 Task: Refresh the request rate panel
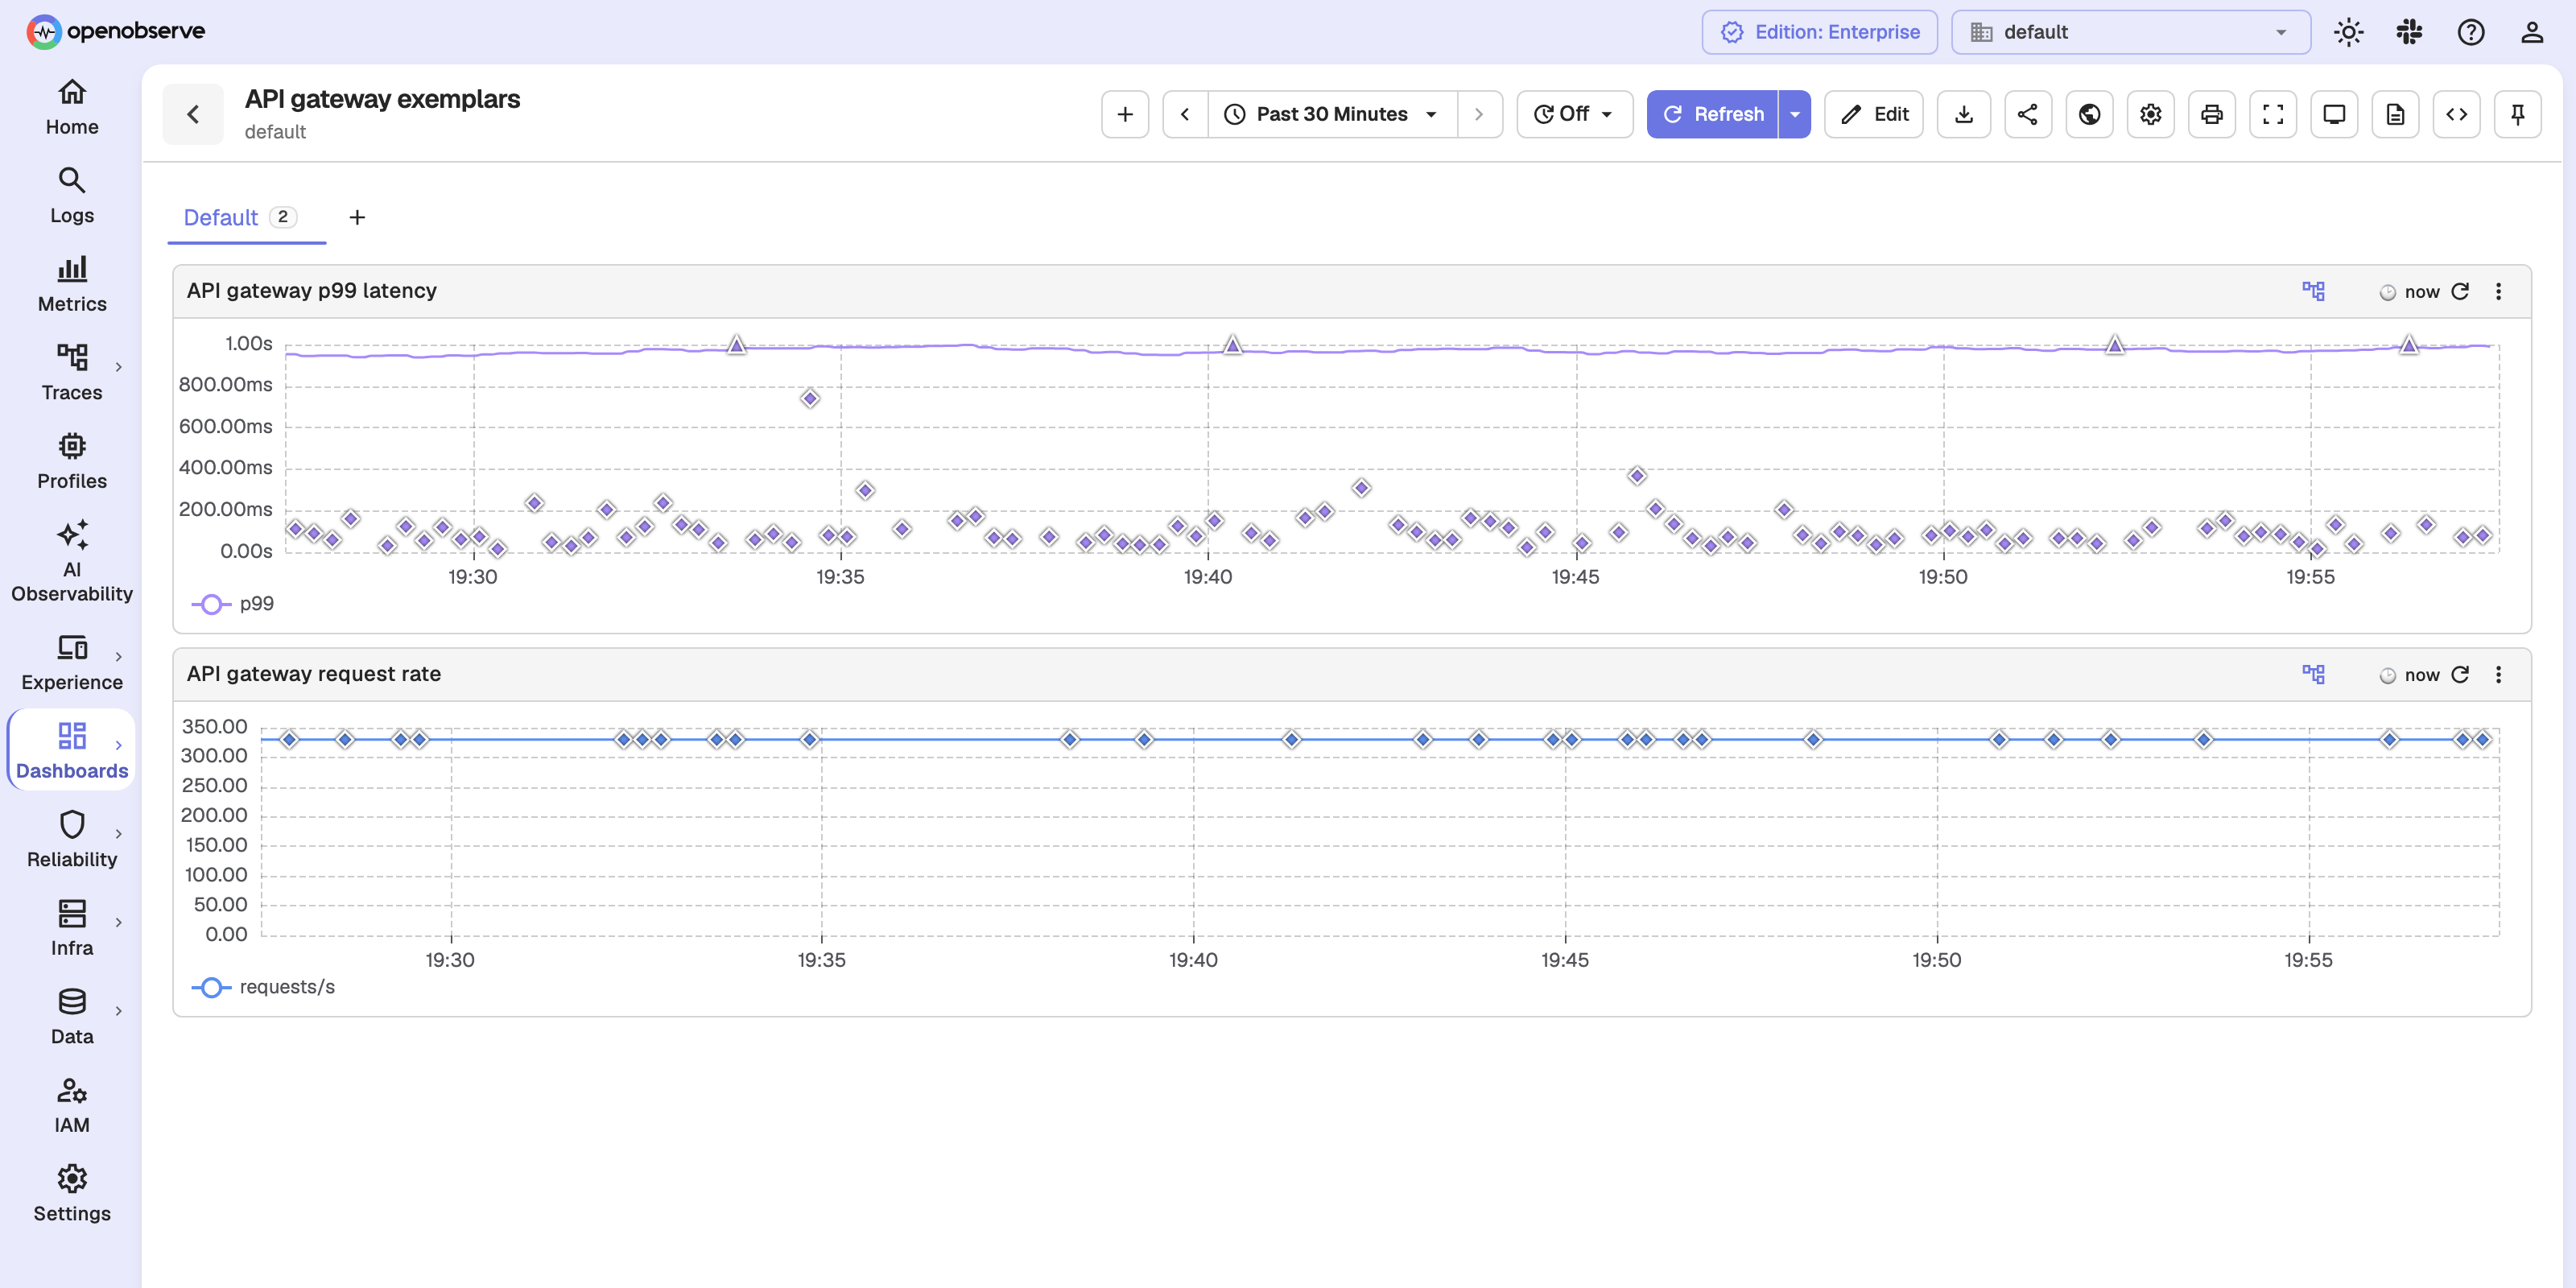(x=2460, y=674)
